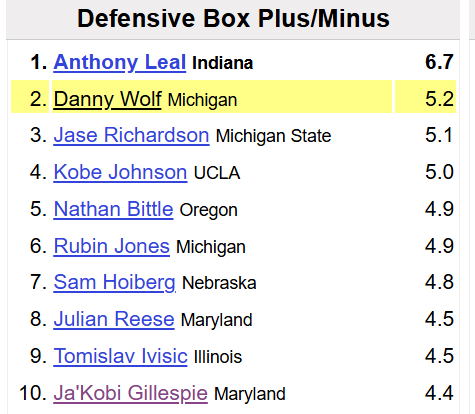Screen dimensions: 475x414
Task: Open Anthony Leal's player page
Action: (x=120, y=62)
